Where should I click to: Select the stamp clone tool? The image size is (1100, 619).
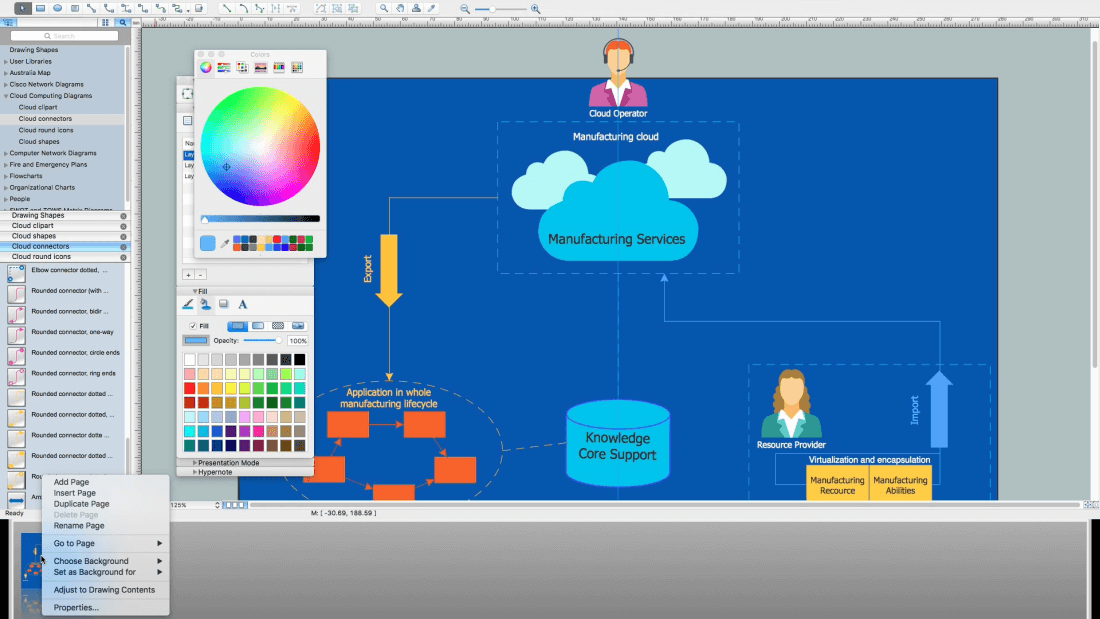click(x=416, y=8)
